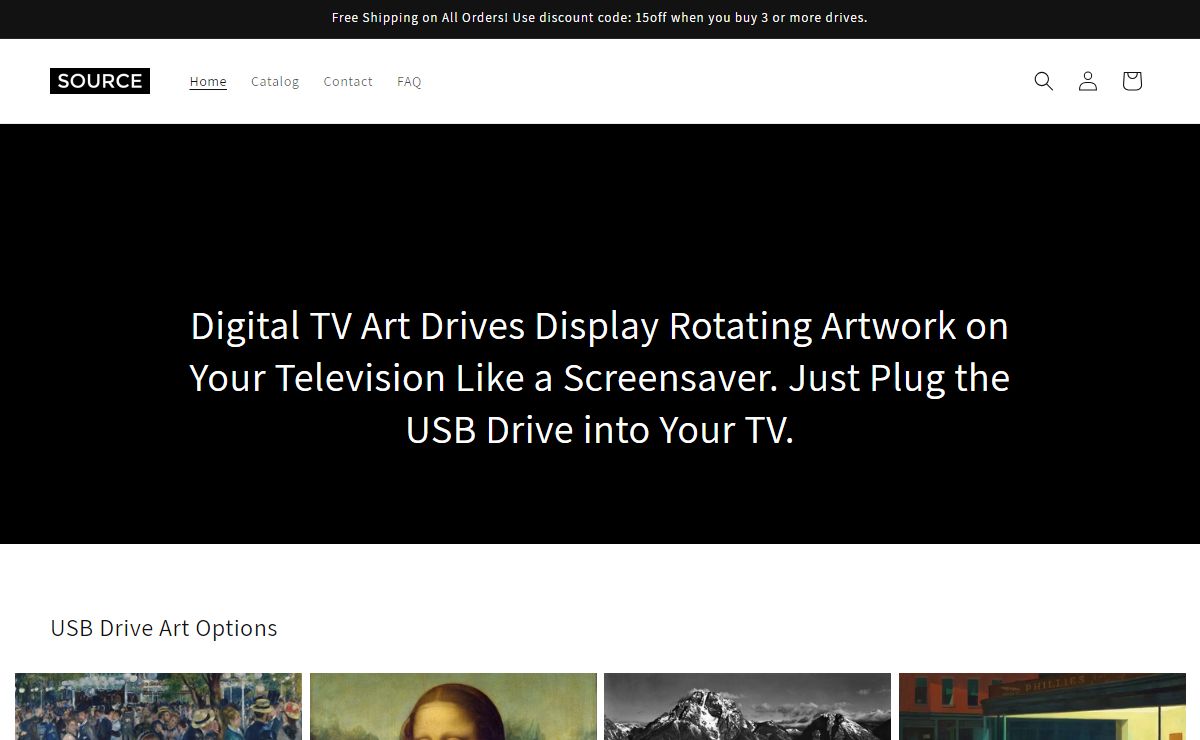This screenshot has width=1200, height=740.
Task: Open the Catalog menu item
Action: click(x=275, y=82)
